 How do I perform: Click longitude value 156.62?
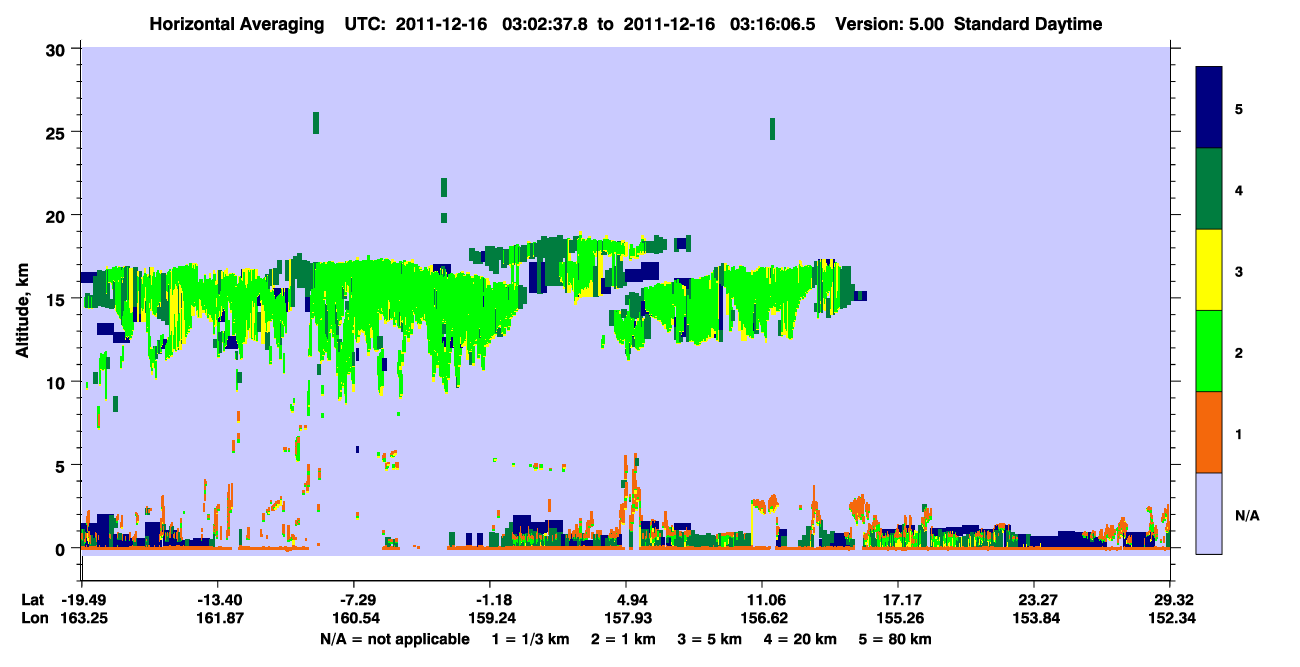pos(763,619)
